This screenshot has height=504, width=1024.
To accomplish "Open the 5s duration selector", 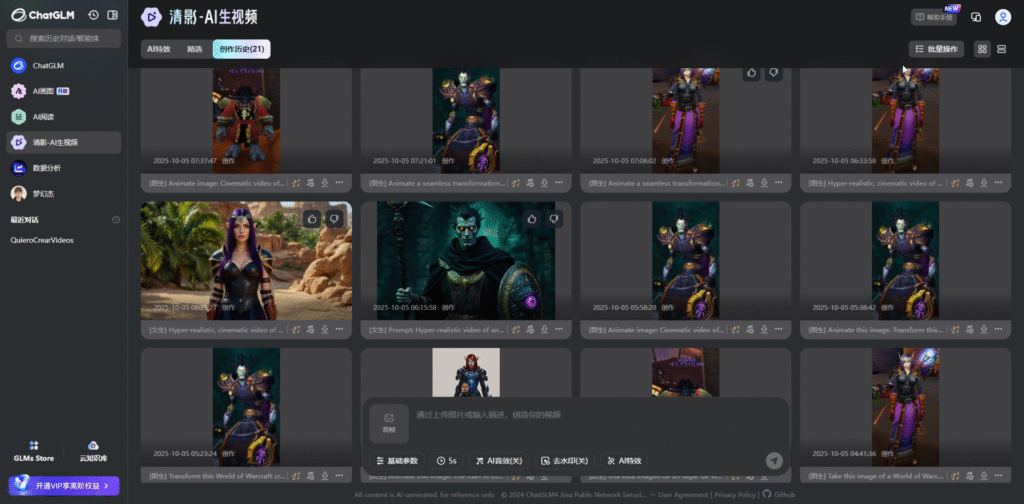I will 446,461.
